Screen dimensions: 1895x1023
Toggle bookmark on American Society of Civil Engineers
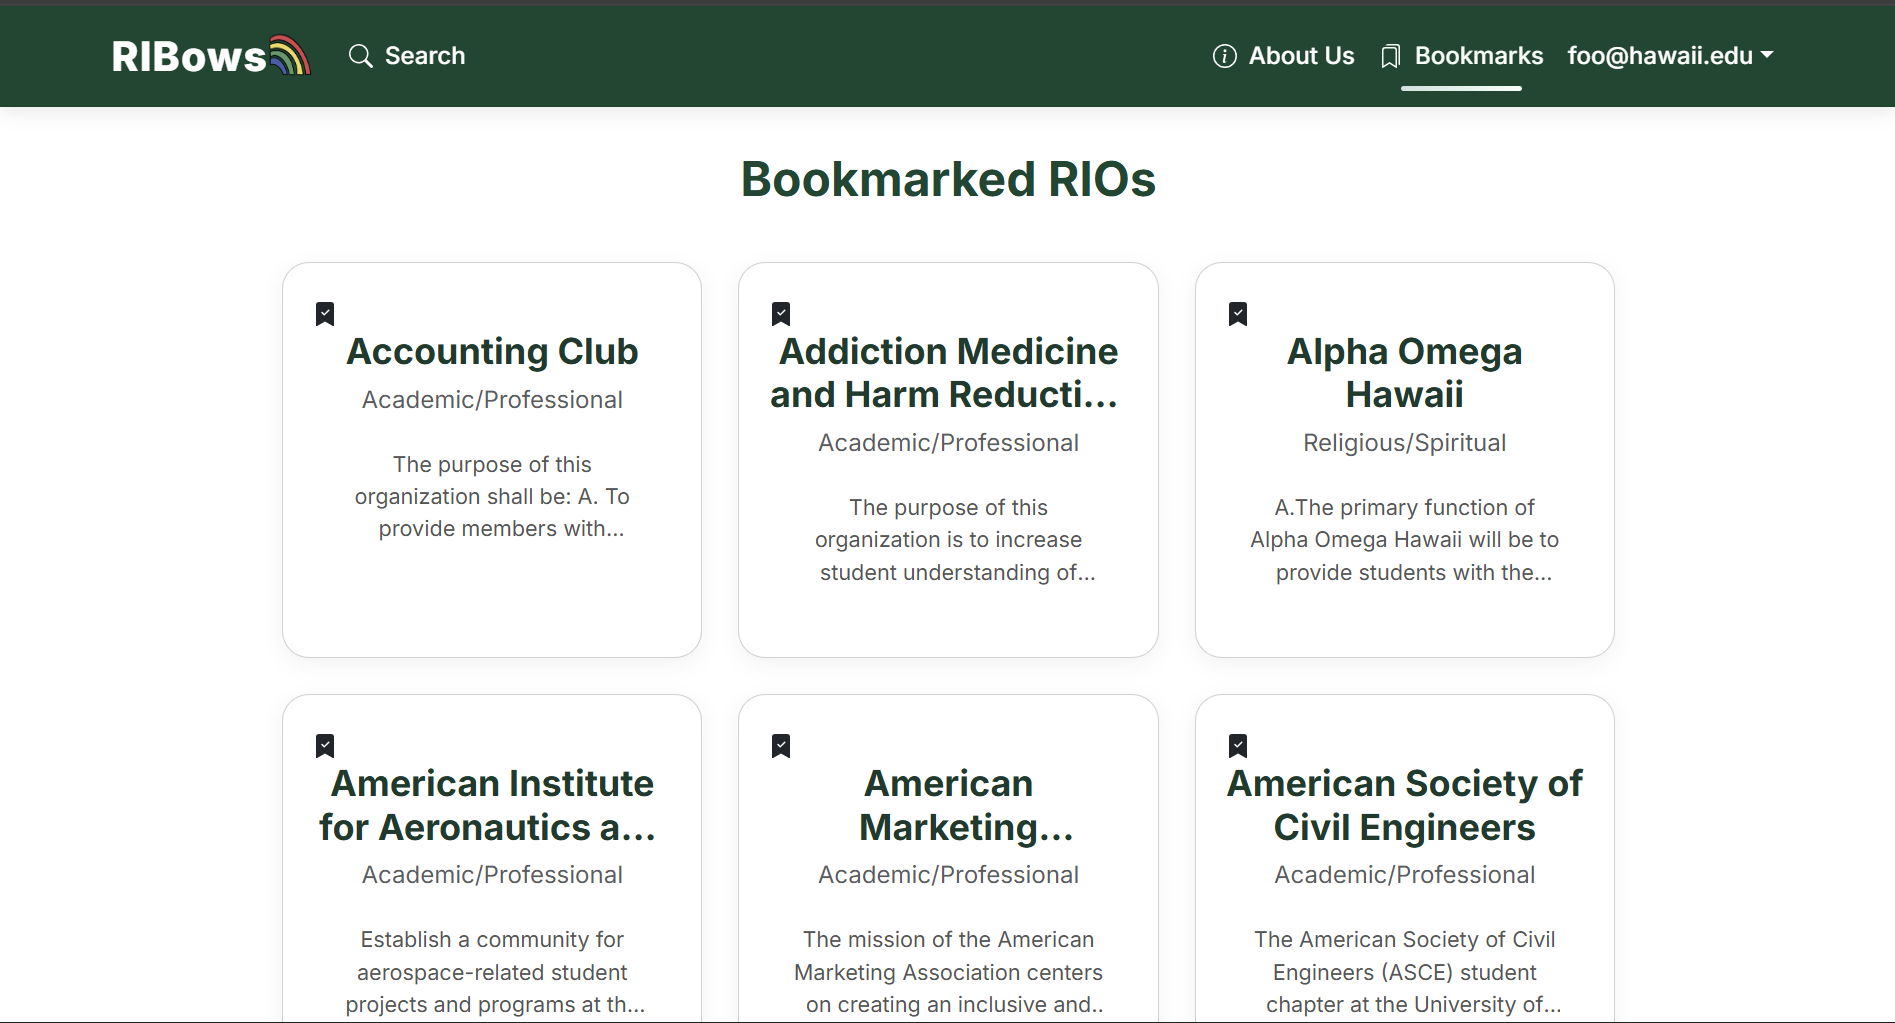(x=1238, y=746)
